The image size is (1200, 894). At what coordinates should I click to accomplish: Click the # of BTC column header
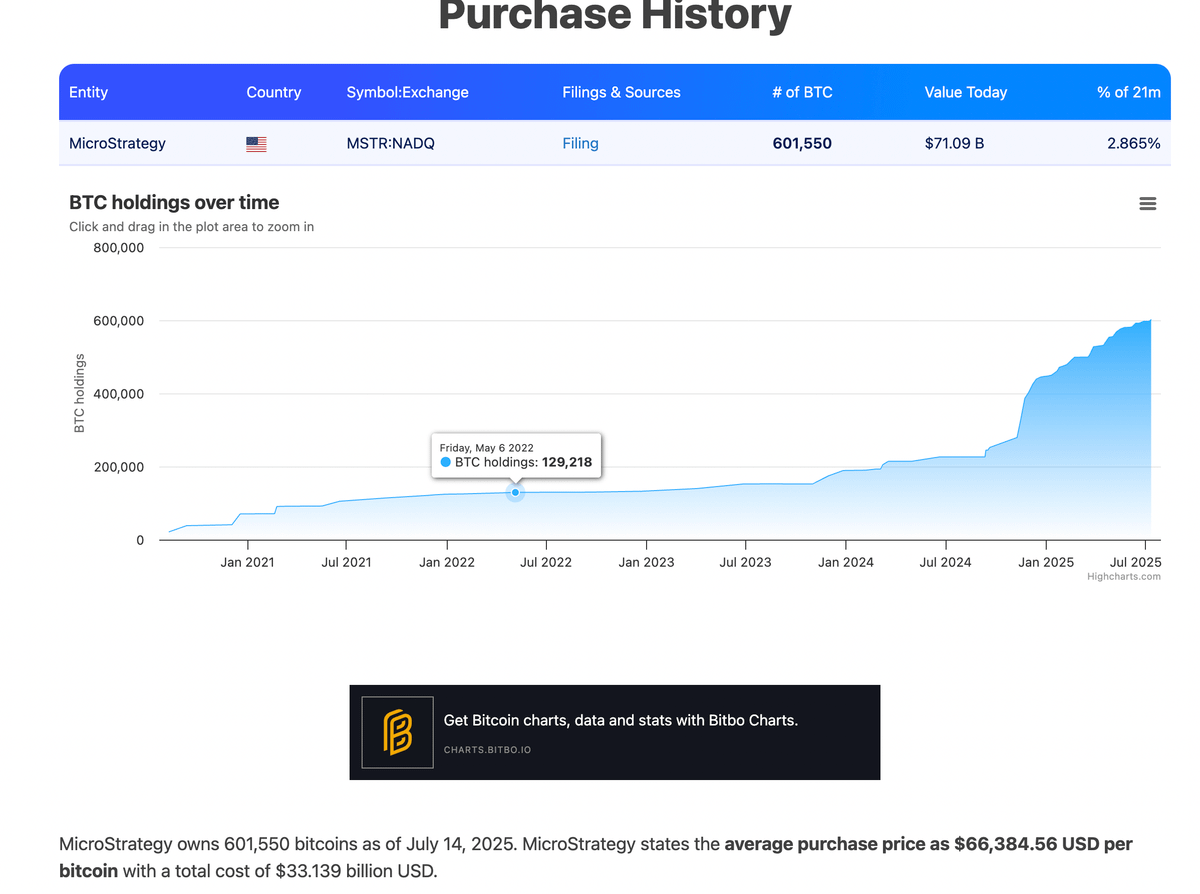pos(802,92)
